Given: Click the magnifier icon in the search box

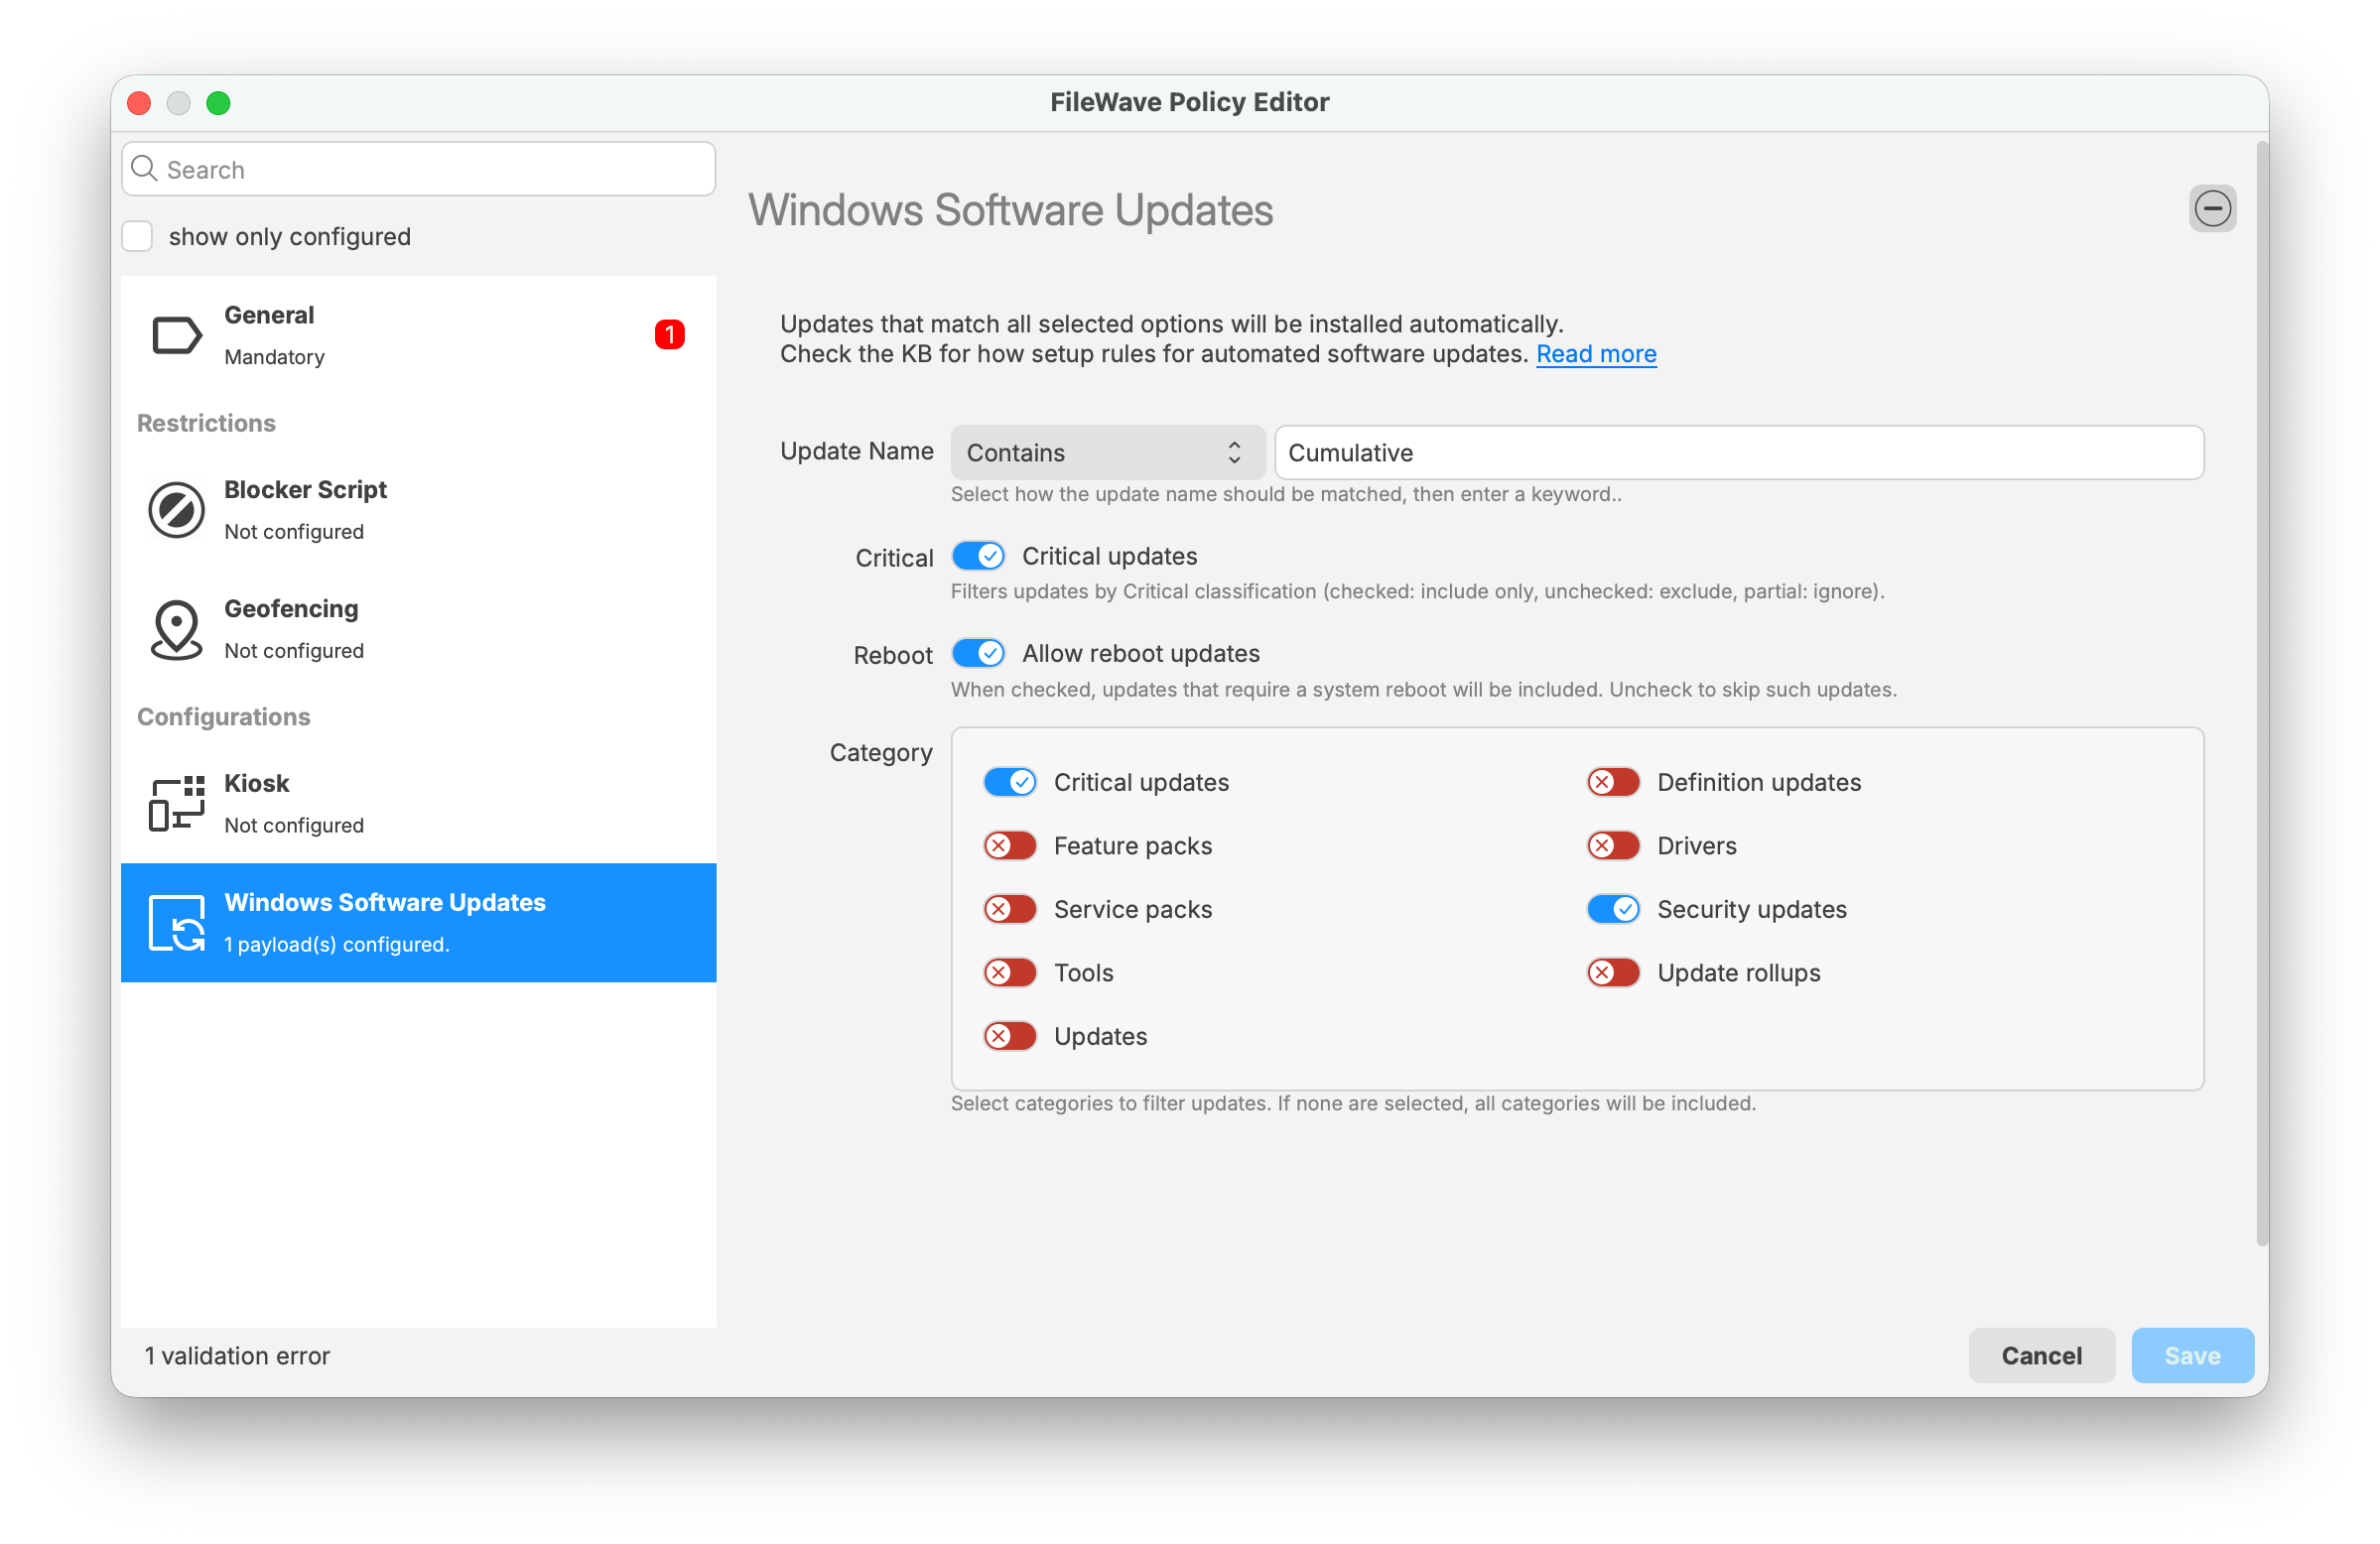Looking at the screenshot, I should [145, 169].
